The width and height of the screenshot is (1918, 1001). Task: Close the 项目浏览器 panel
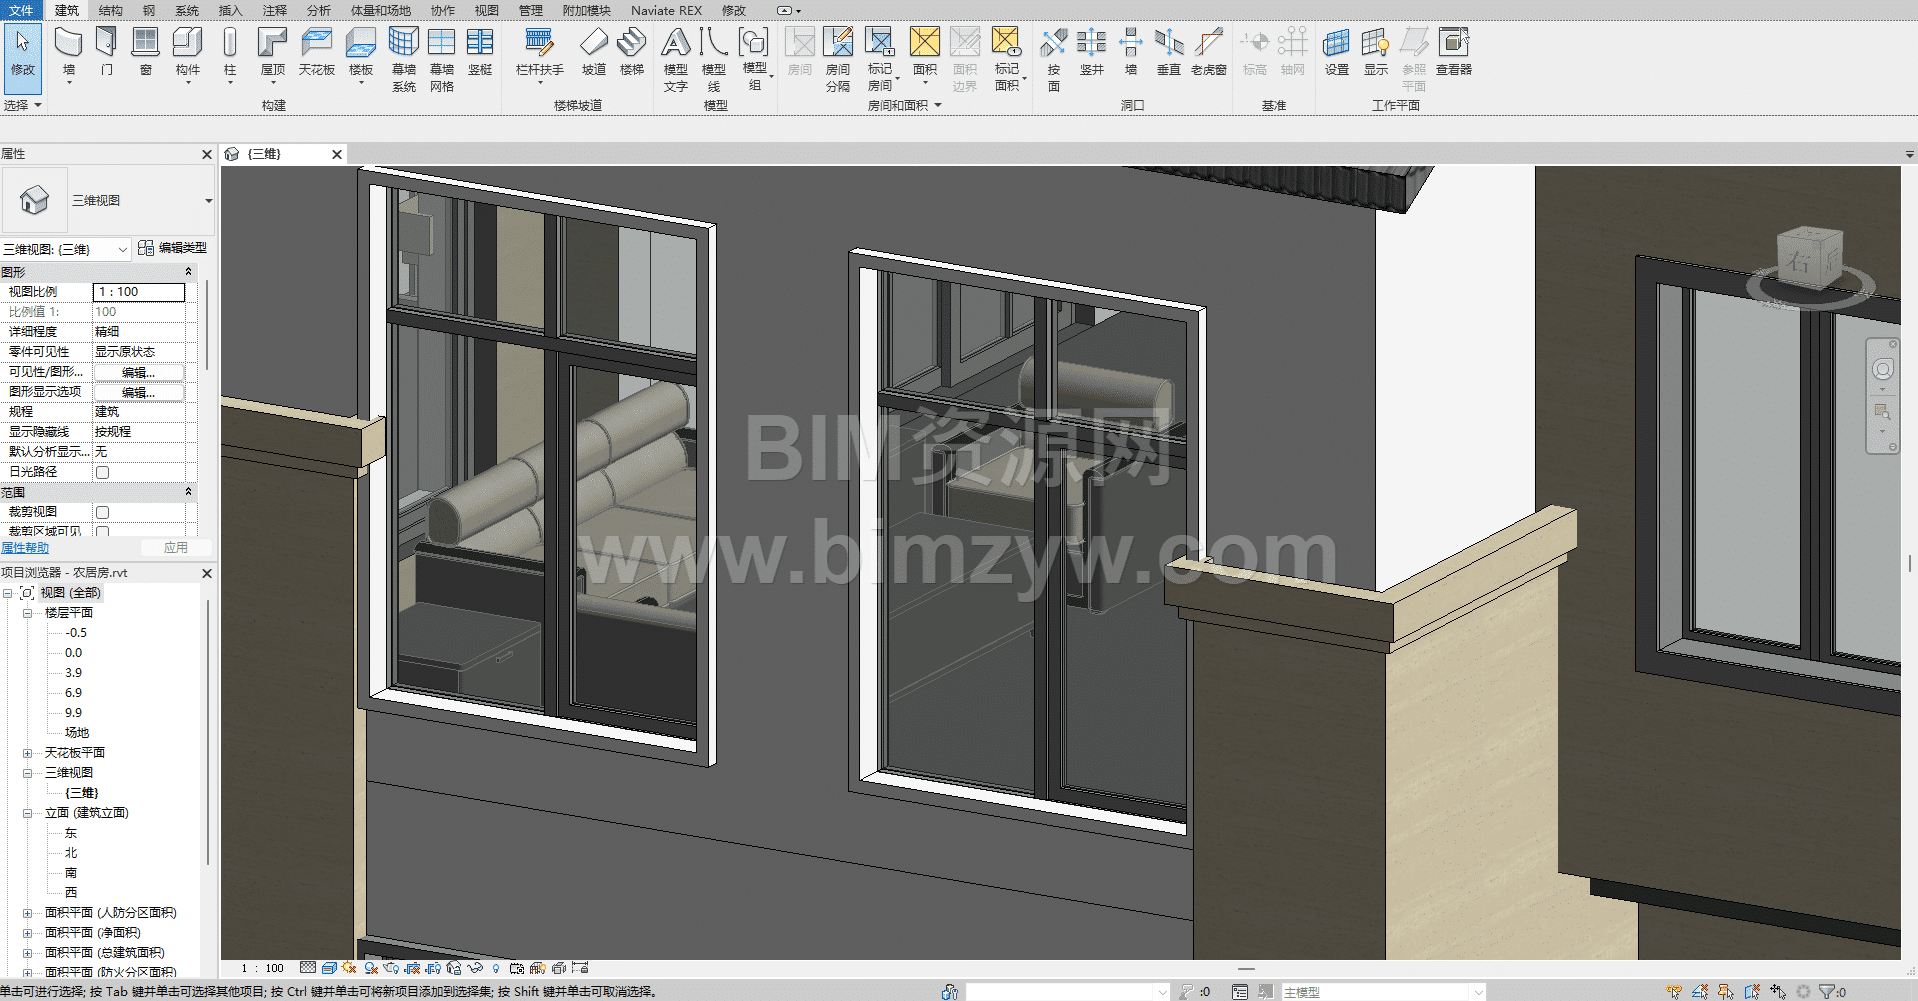point(207,573)
